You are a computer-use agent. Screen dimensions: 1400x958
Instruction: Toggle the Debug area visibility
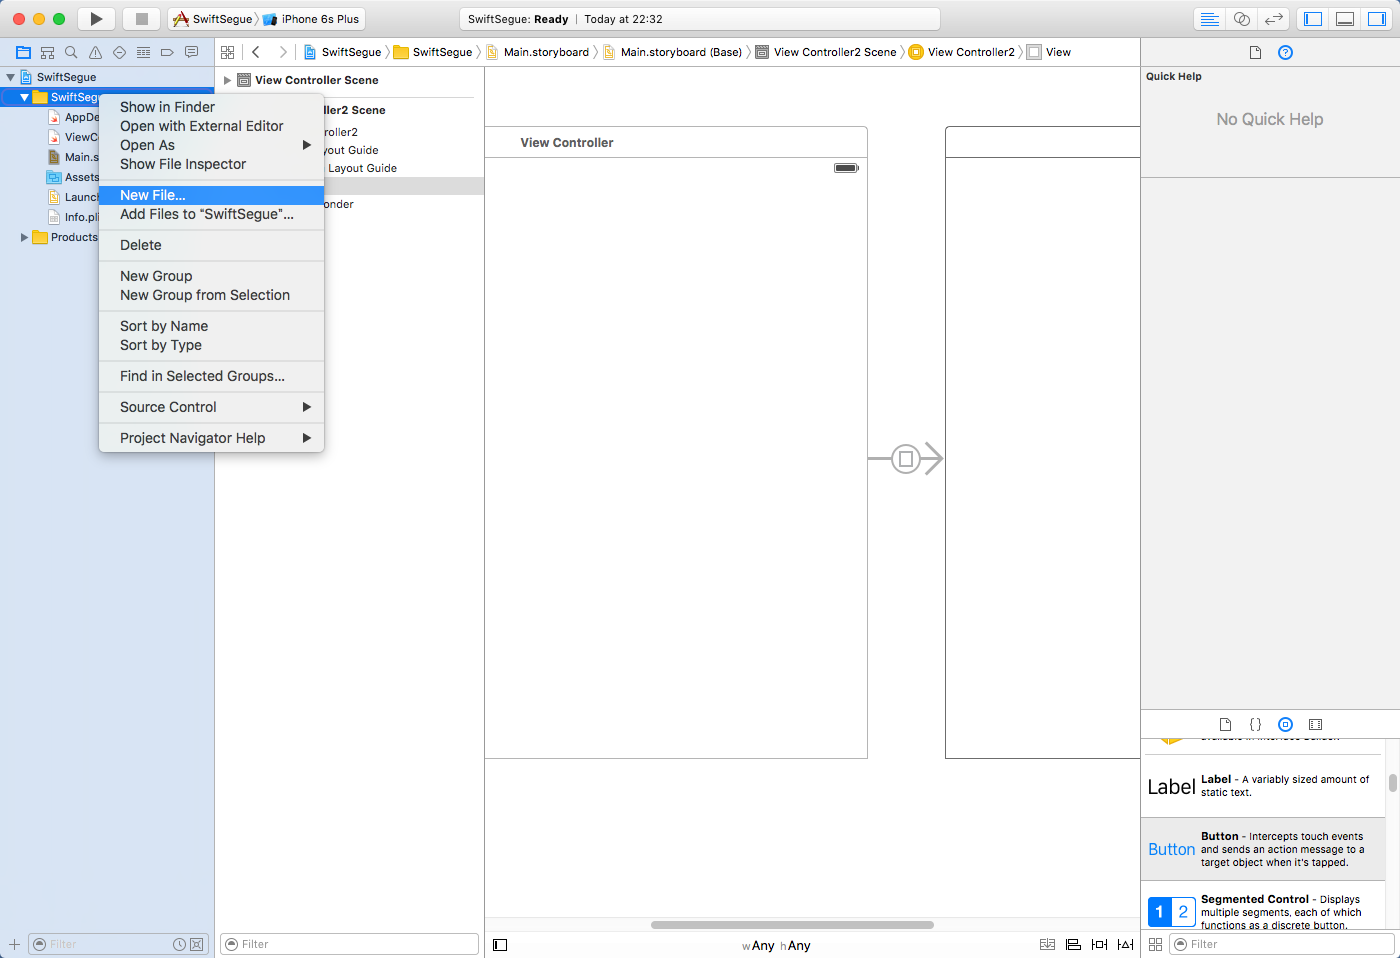(1345, 19)
